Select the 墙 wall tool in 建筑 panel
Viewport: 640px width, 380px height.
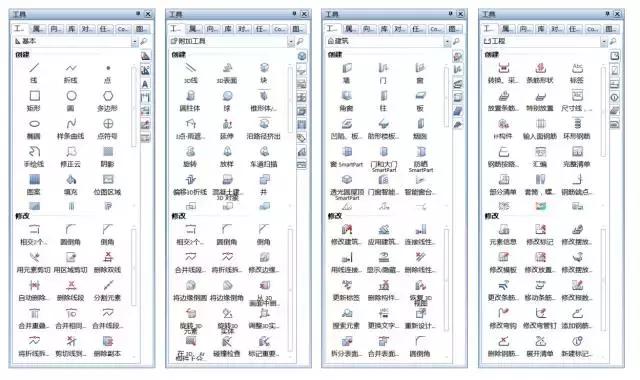click(x=347, y=73)
